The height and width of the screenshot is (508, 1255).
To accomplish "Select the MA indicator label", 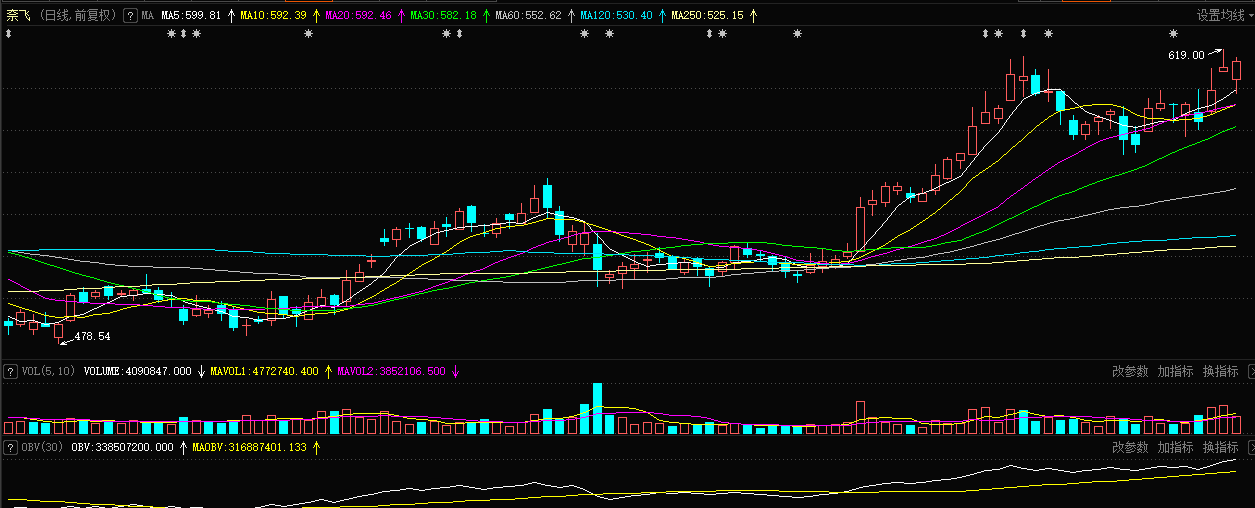I will (147, 16).
